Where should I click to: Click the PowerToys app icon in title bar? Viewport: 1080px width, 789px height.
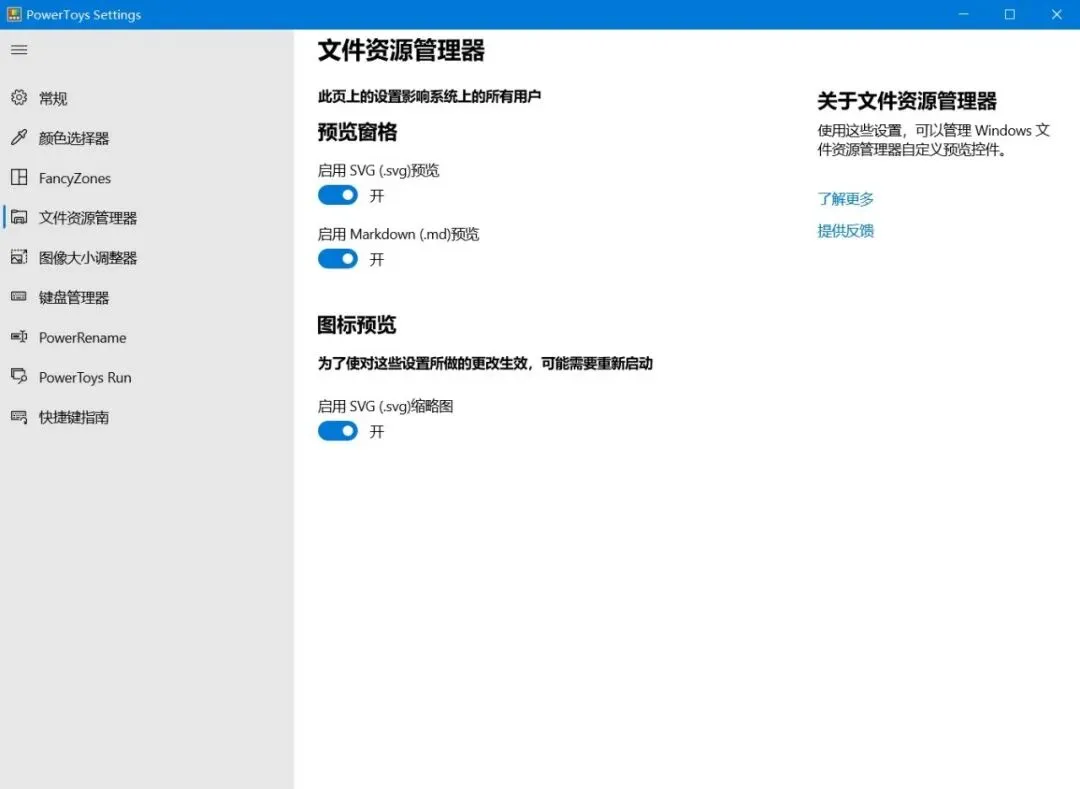pyautogui.click(x=14, y=14)
